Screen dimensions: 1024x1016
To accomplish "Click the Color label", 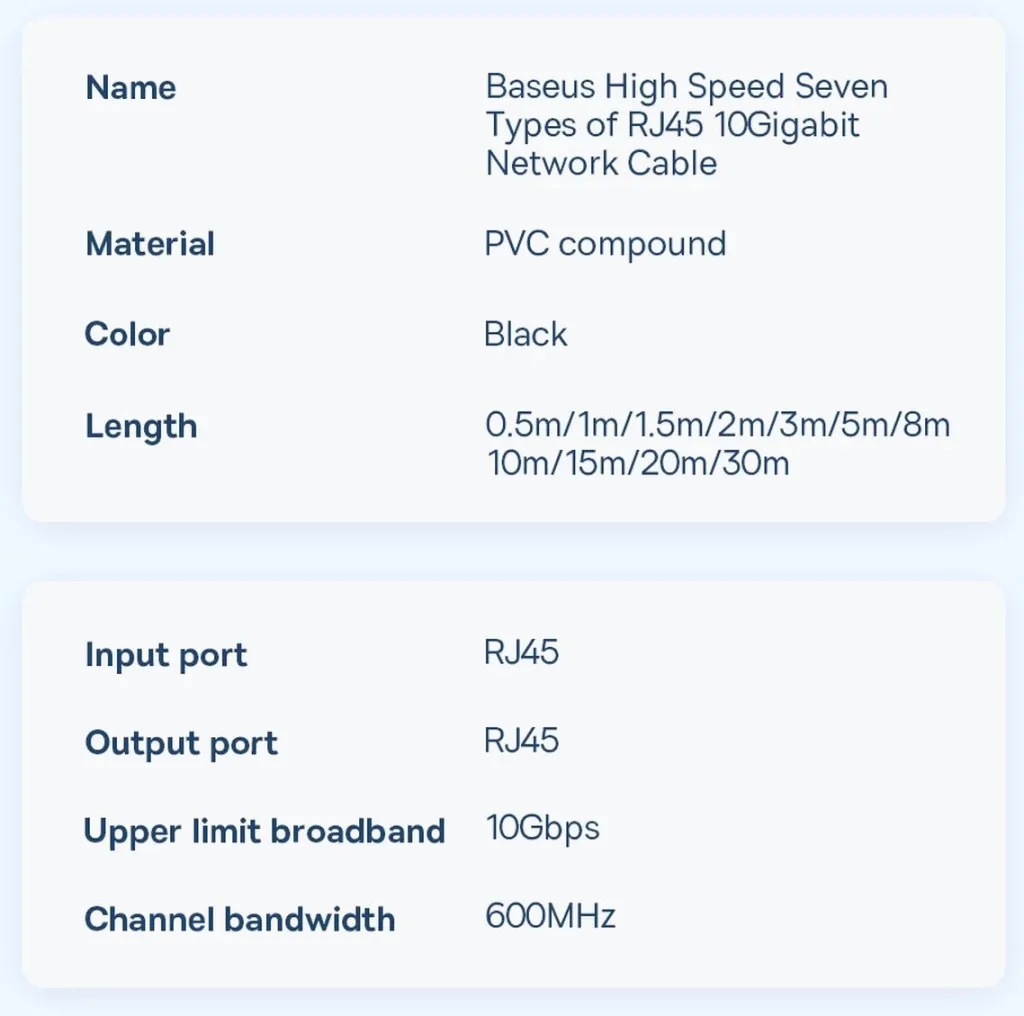I will (127, 334).
